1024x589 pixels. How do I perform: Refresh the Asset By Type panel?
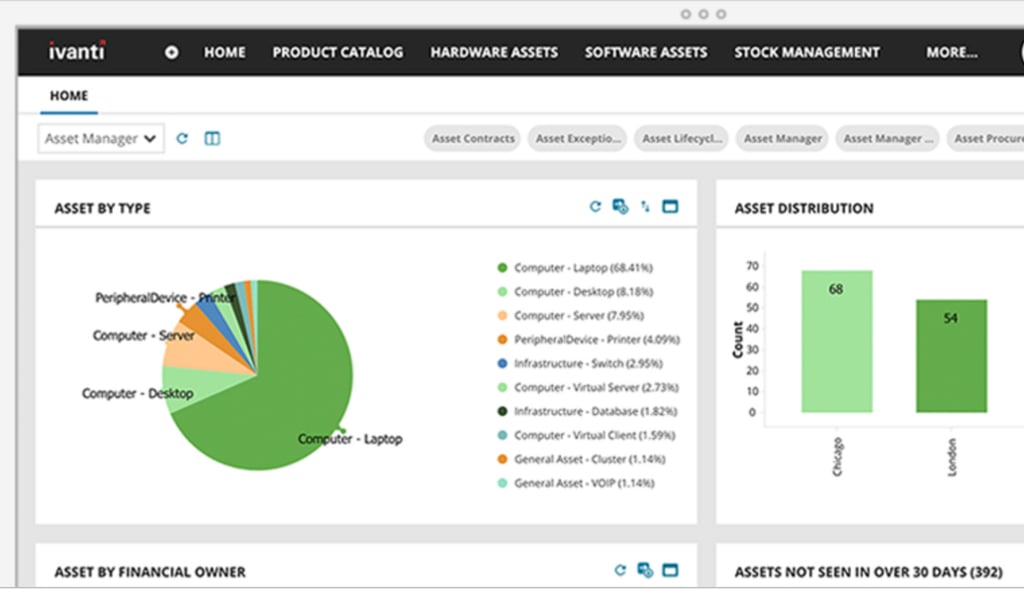tap(595, 207)
